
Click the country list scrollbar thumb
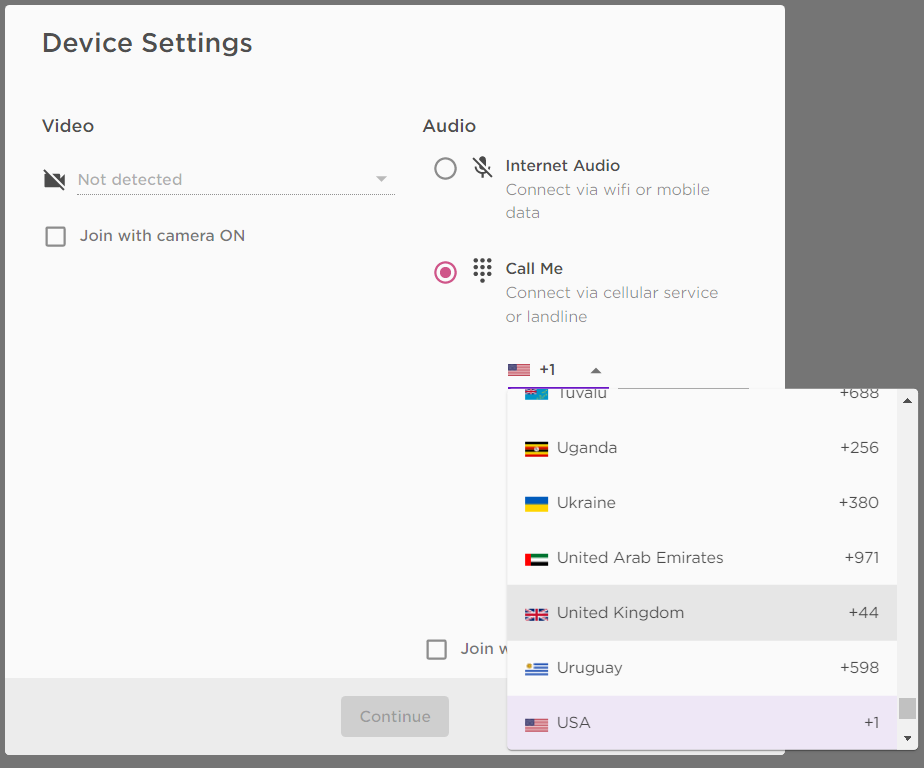click(908, 708)
